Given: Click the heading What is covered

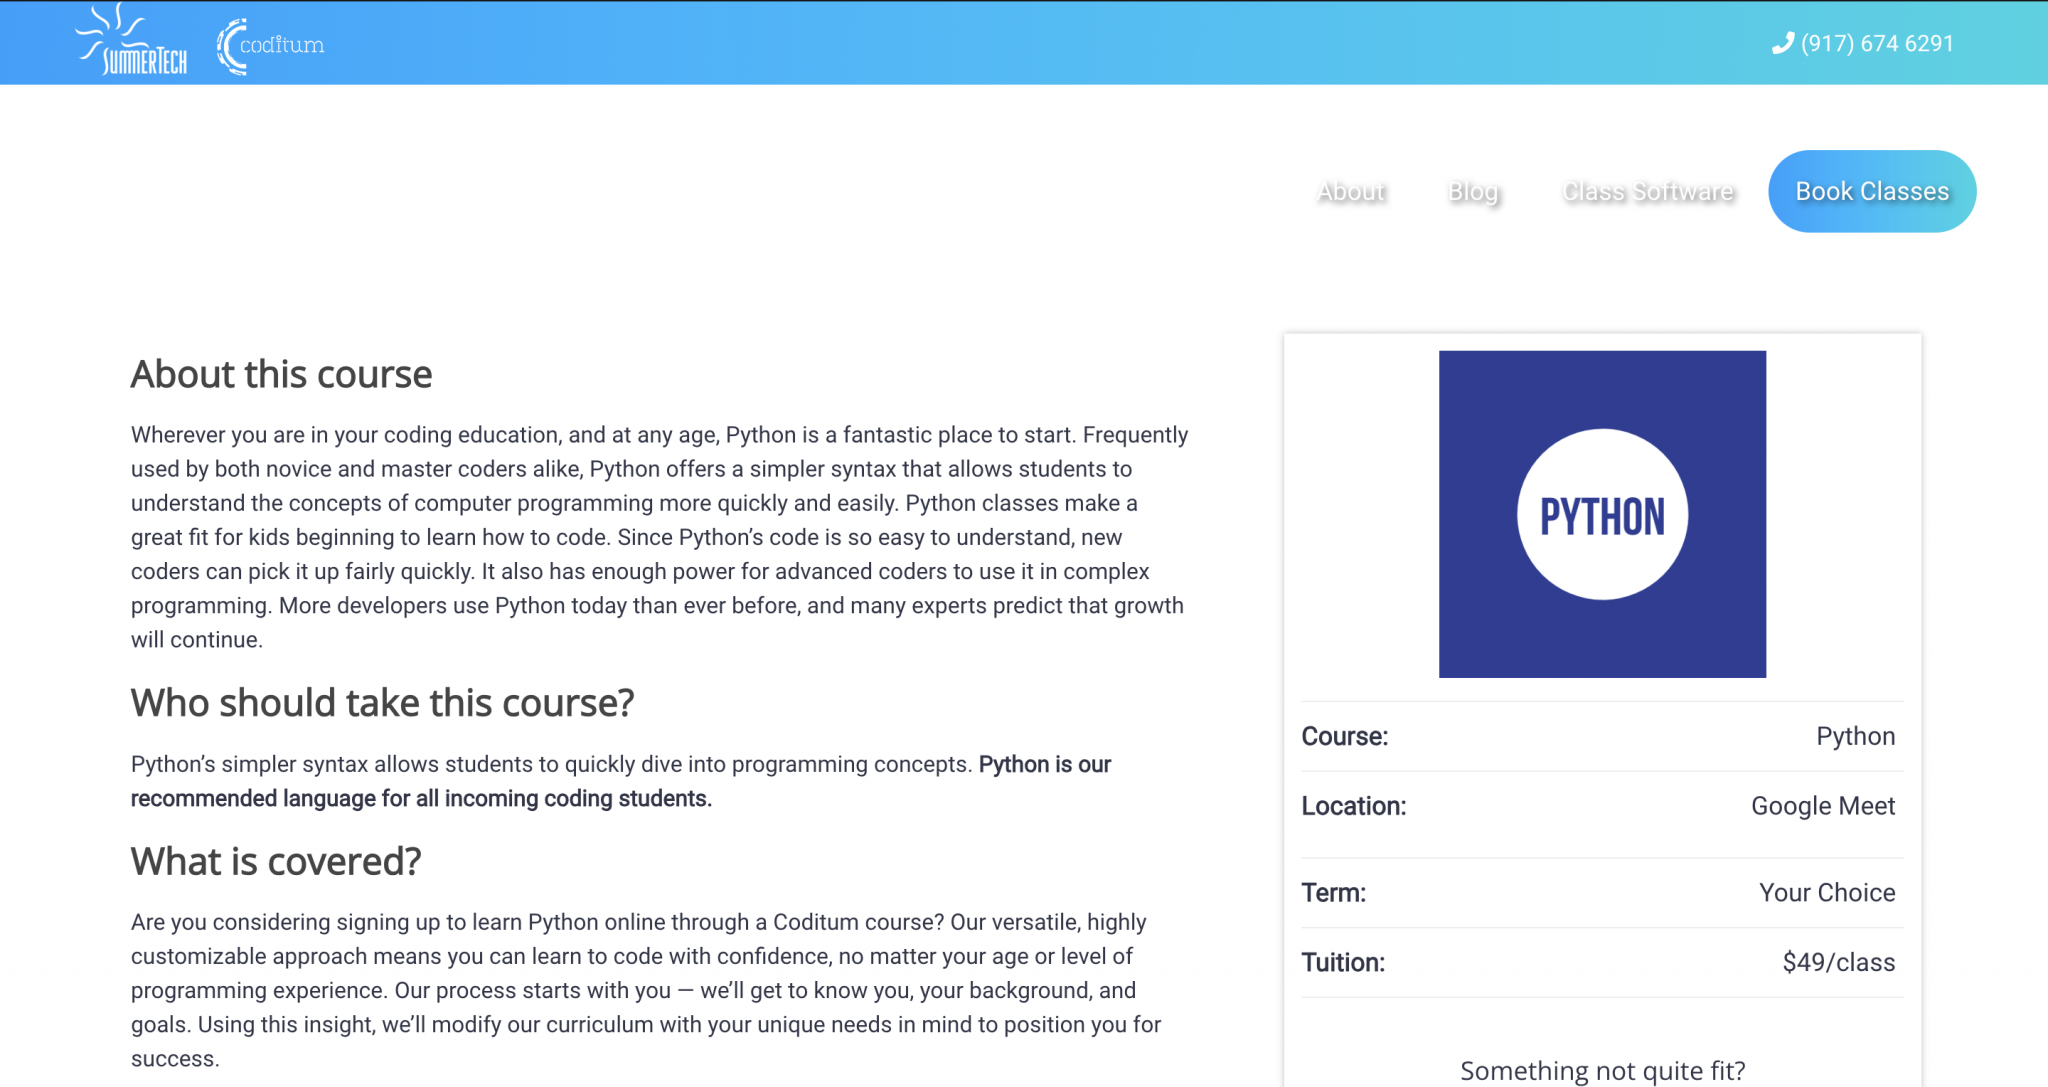Looking at the screenshot, I should click(x=276, y=861).
